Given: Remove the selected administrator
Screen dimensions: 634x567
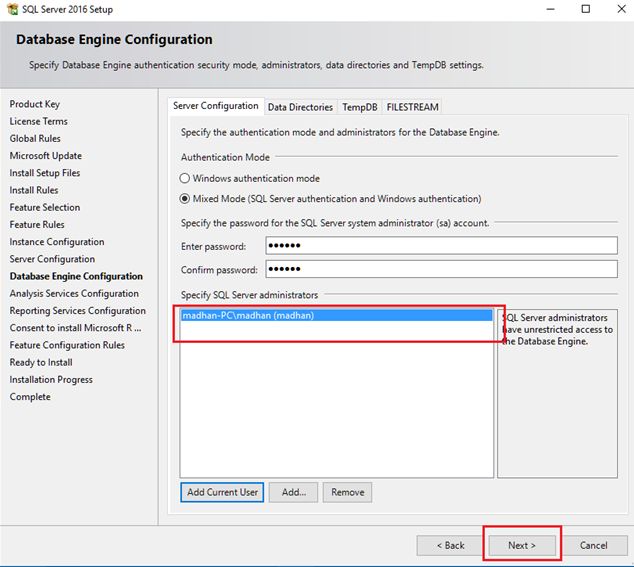Looking at the screenshot, I should [348, 492].
